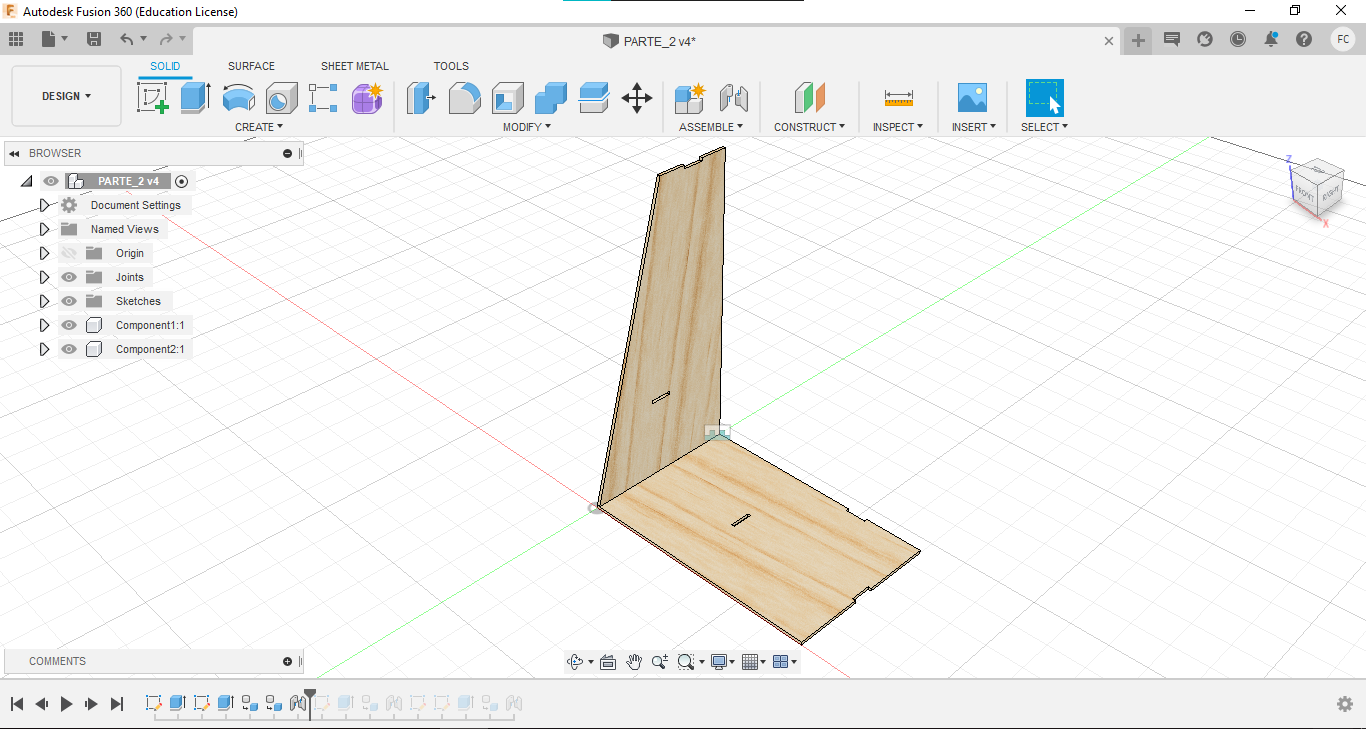Expand the Component2:1 node
The image size is (1366, 729).
click(44, 349)
